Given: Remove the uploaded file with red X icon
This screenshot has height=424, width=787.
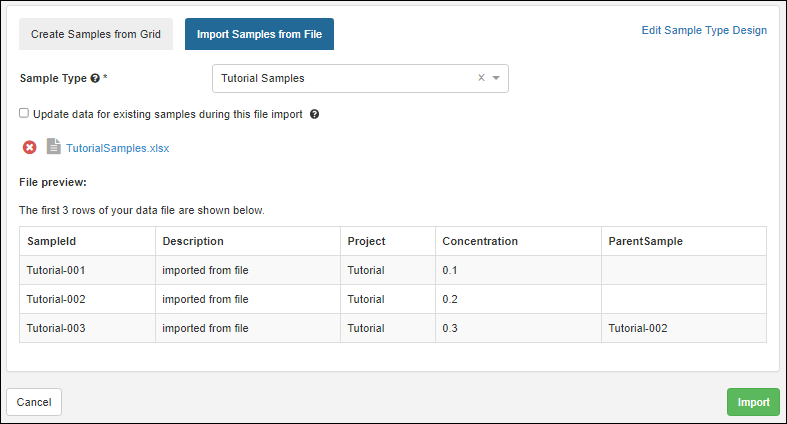Looking at the screenshot, I should (x=30, y=148).
